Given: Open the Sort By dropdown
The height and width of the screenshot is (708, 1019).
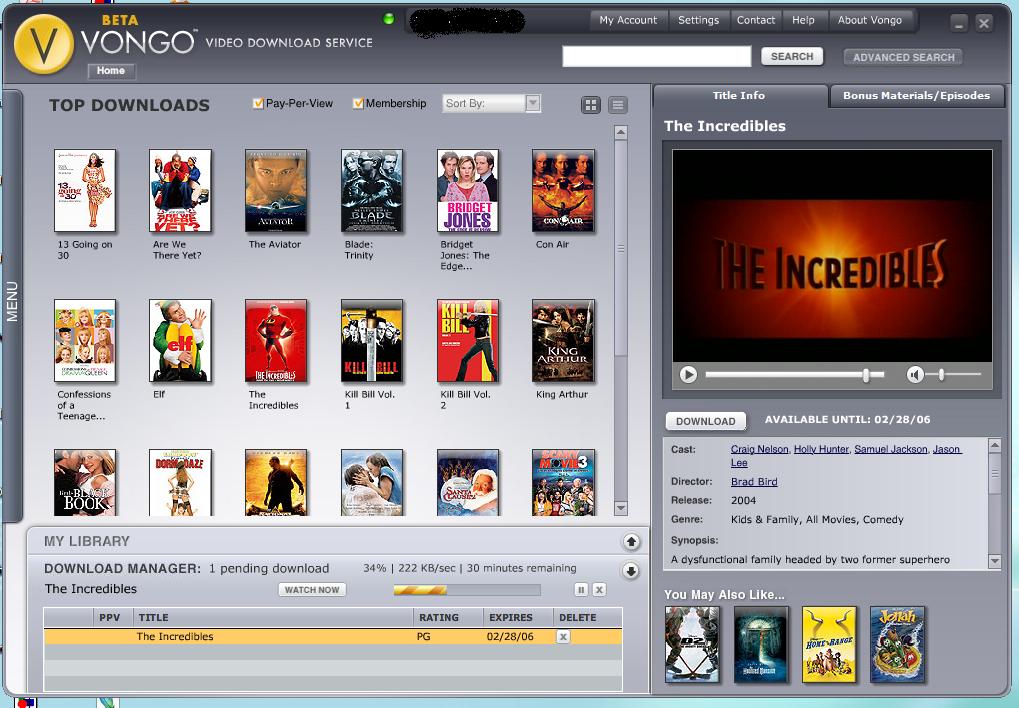Looking at the screenshot, I should point(491,103).
